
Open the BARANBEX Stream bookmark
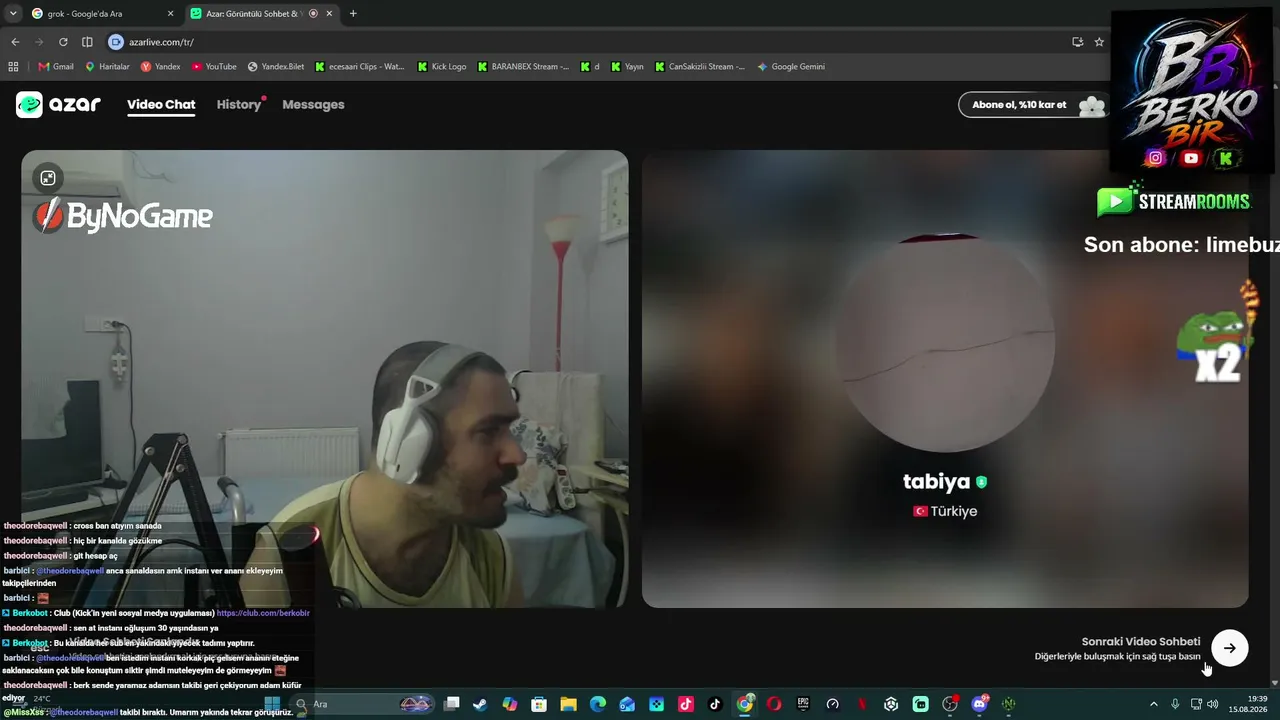(x=523, y=67)
